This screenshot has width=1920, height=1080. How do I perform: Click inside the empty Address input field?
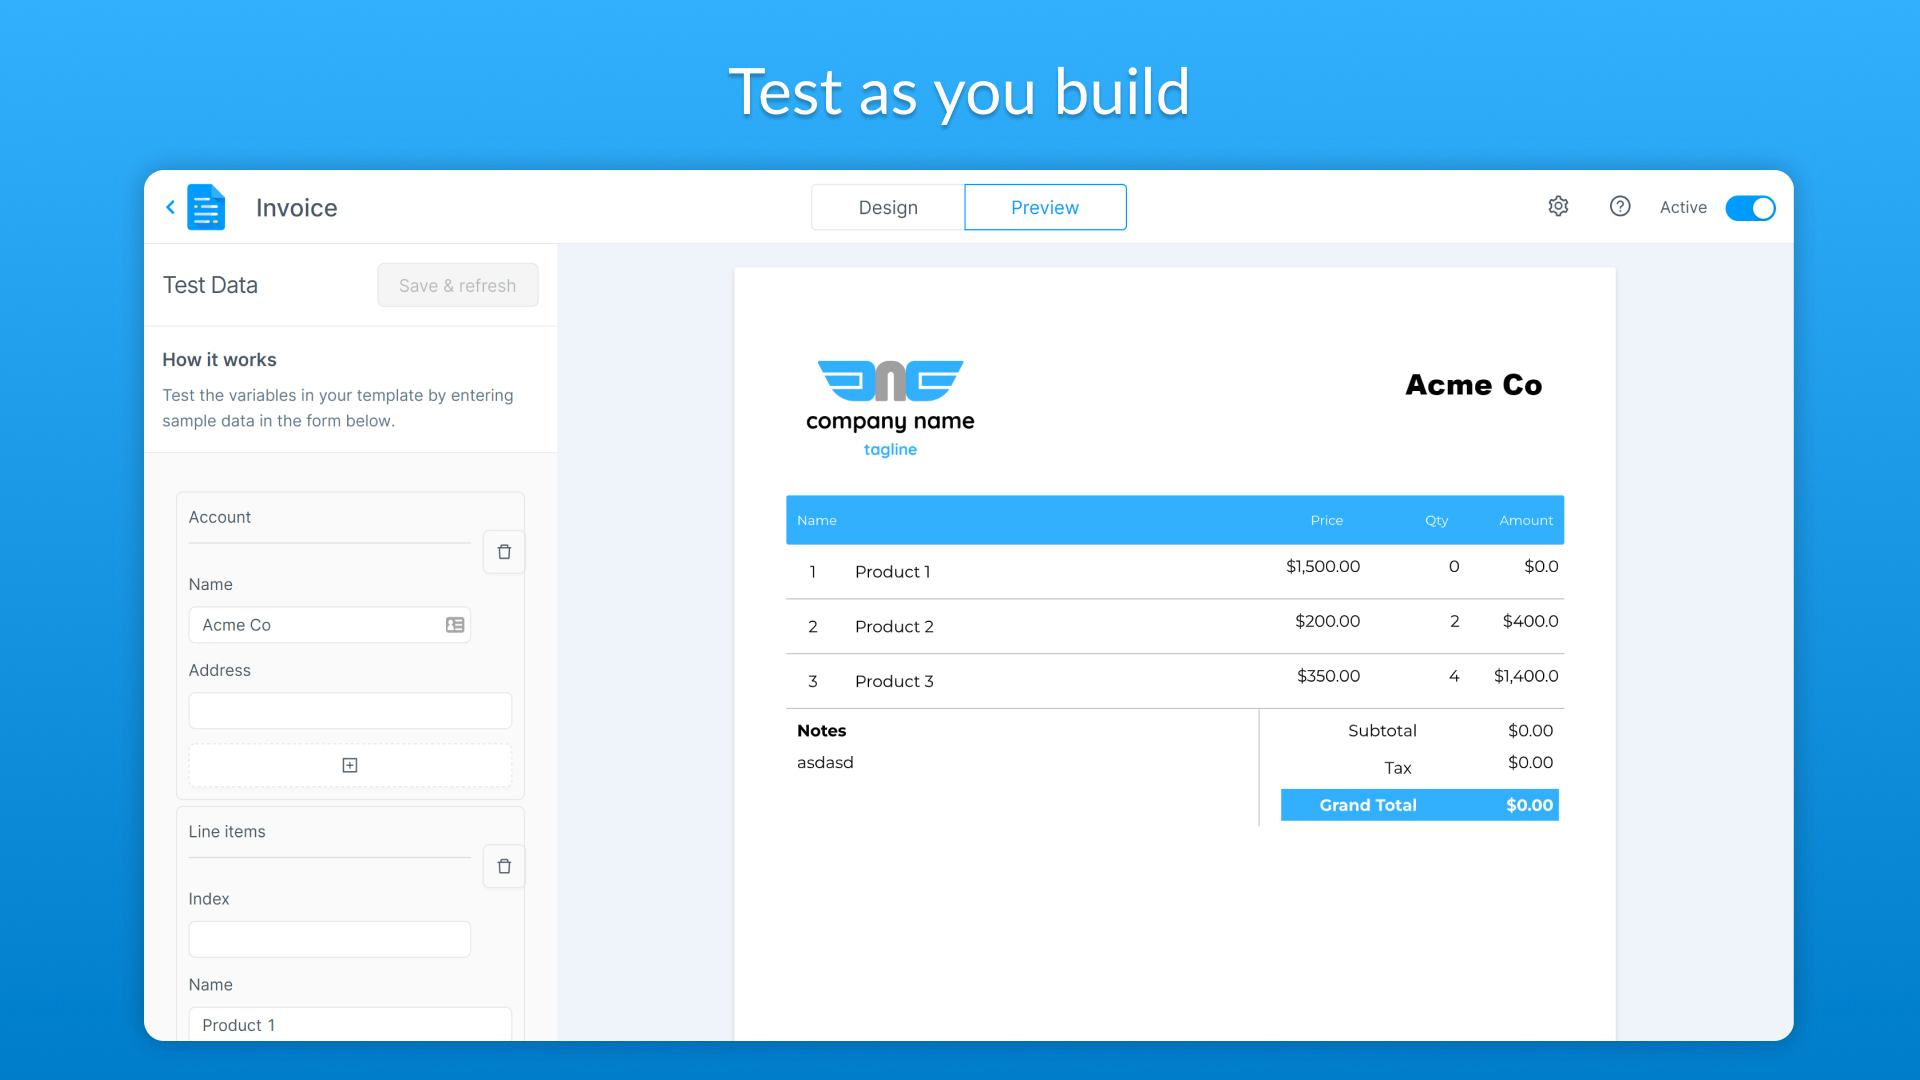(x=349, y=710)
